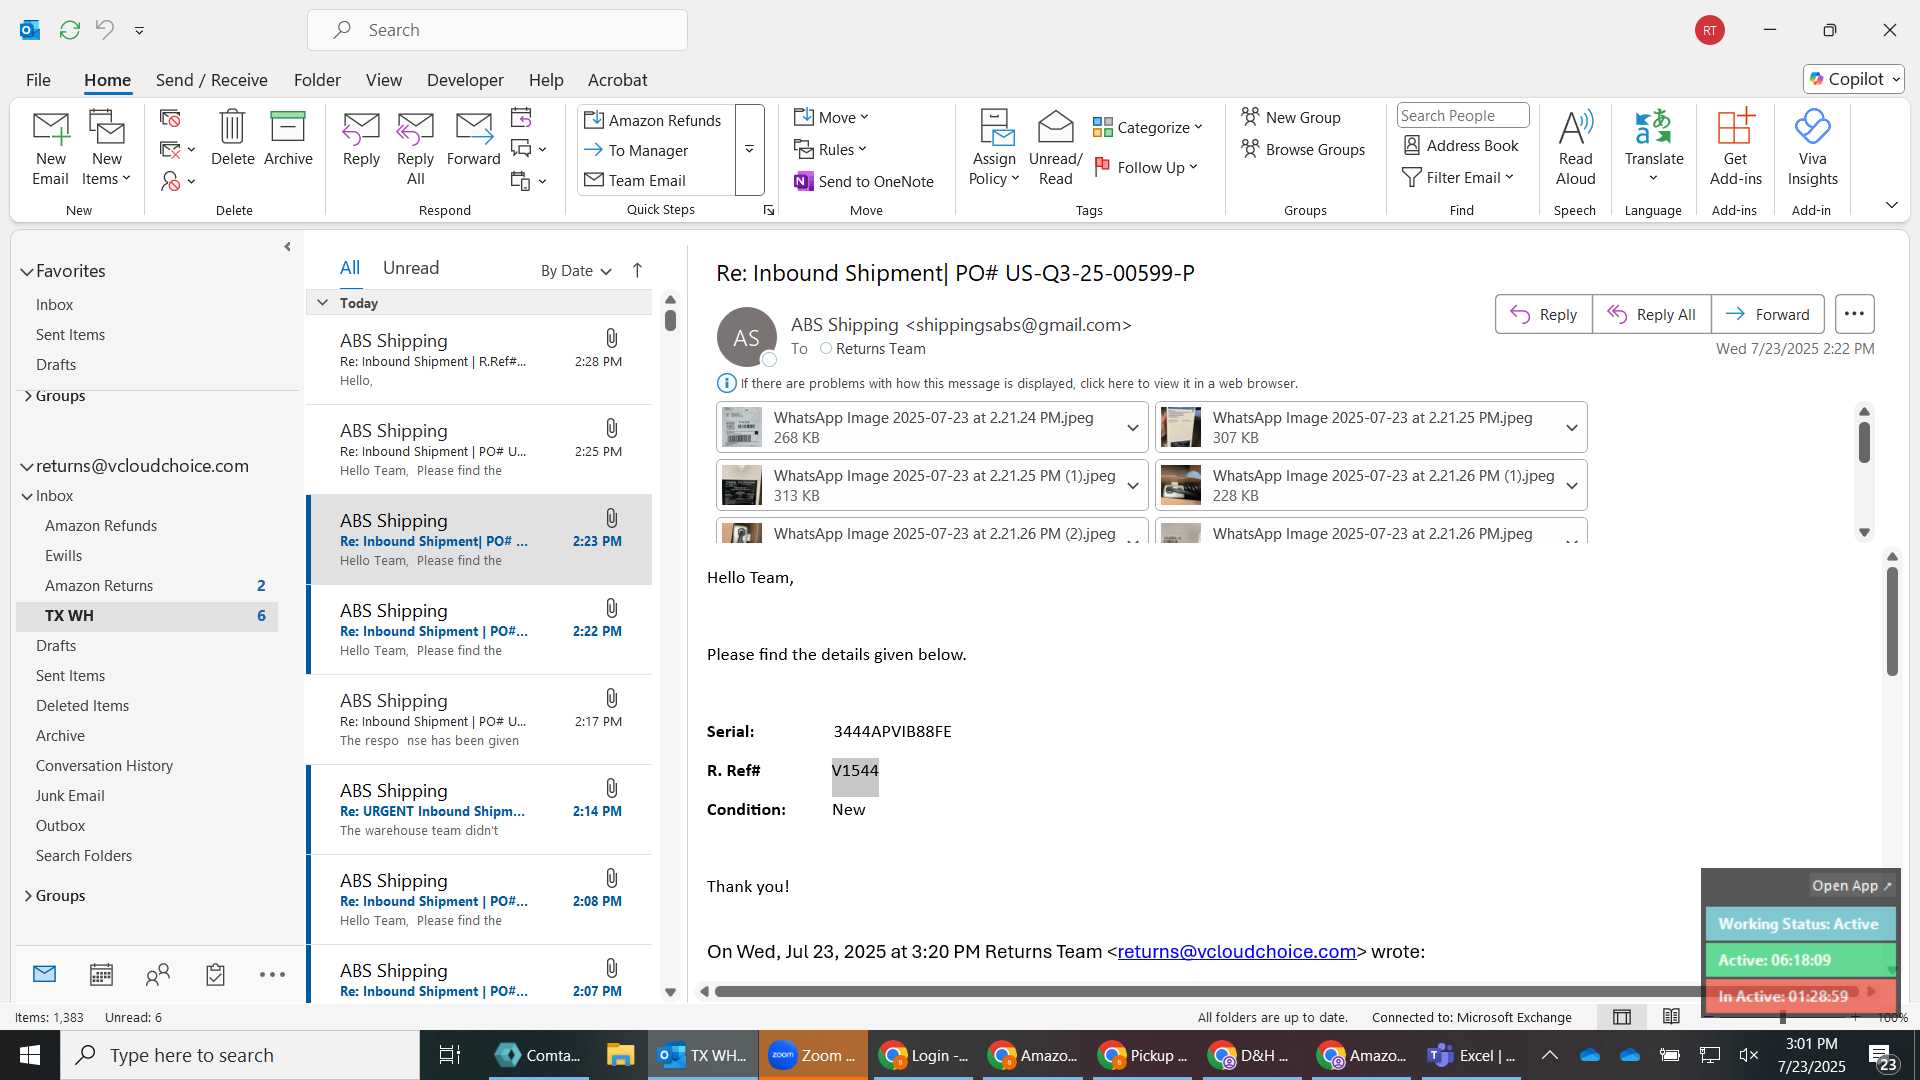Image resolution: width=1920 pixels, height=1080 pixels.
Task: Click Browse Groups in ribbon
Action: (x=1303, y=149)
